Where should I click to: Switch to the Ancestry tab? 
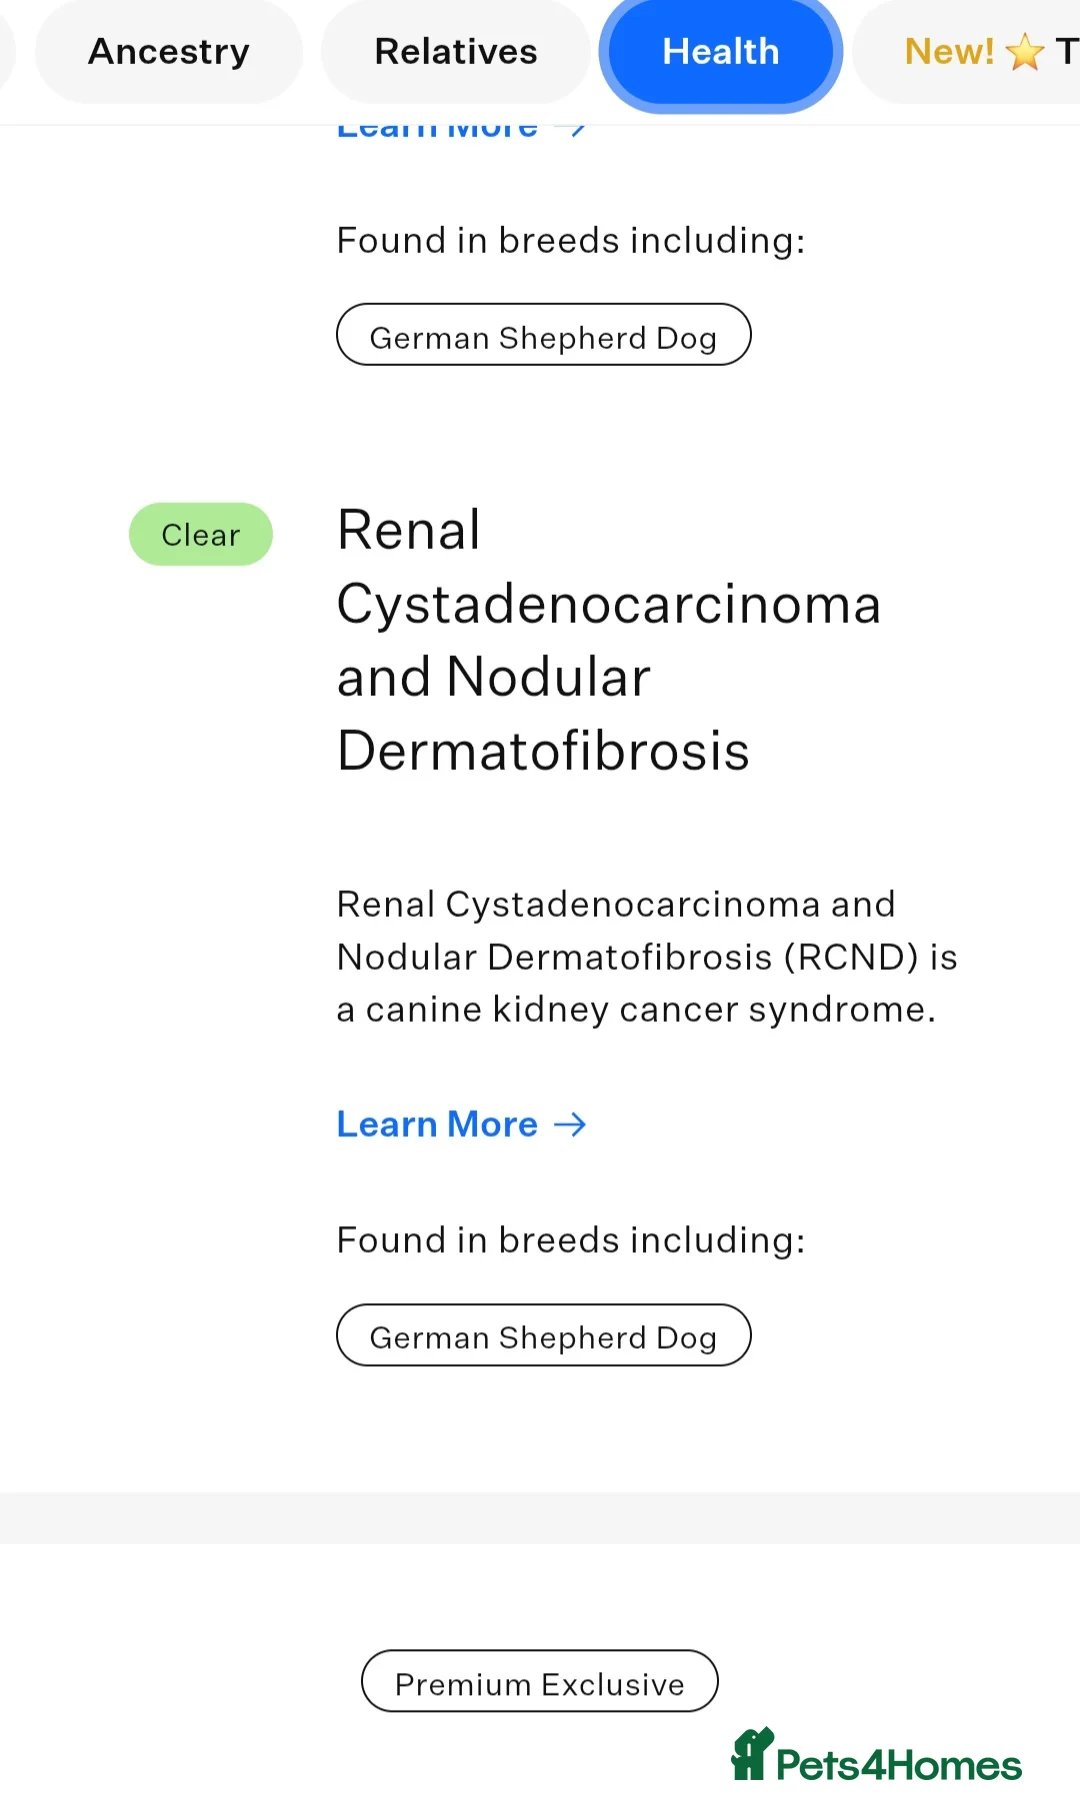(168, 51)
